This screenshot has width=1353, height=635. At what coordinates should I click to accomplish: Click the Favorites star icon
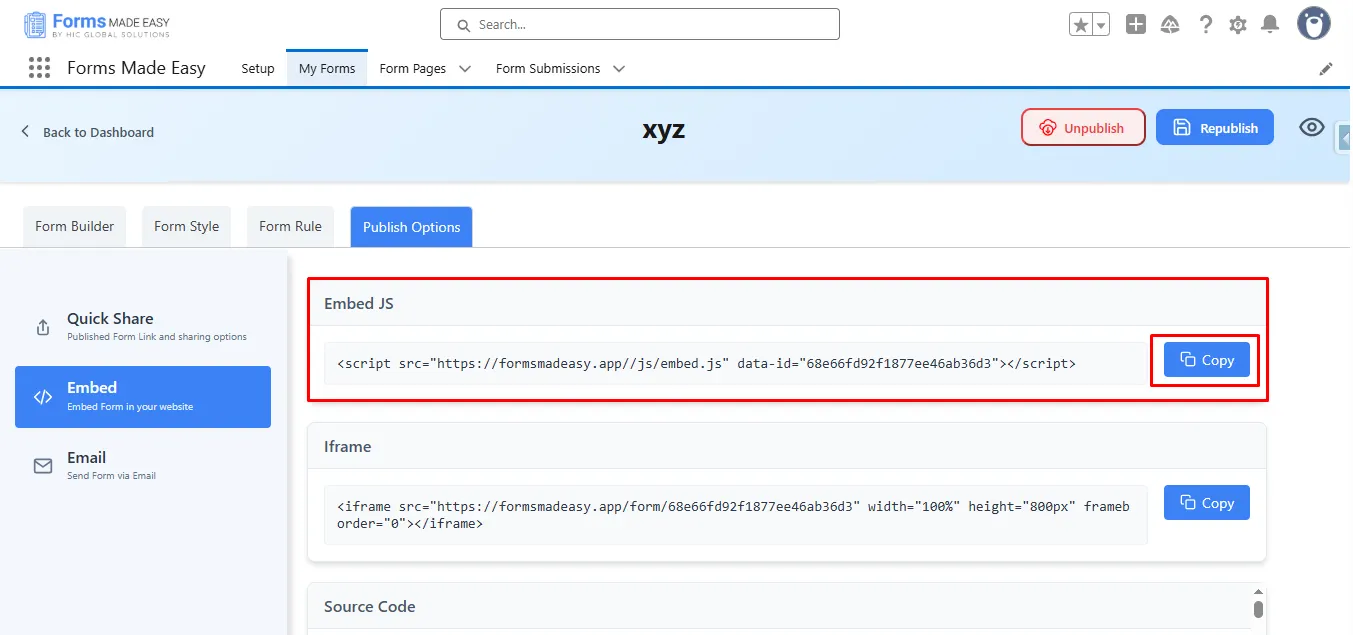click(x=1080, y=25)
